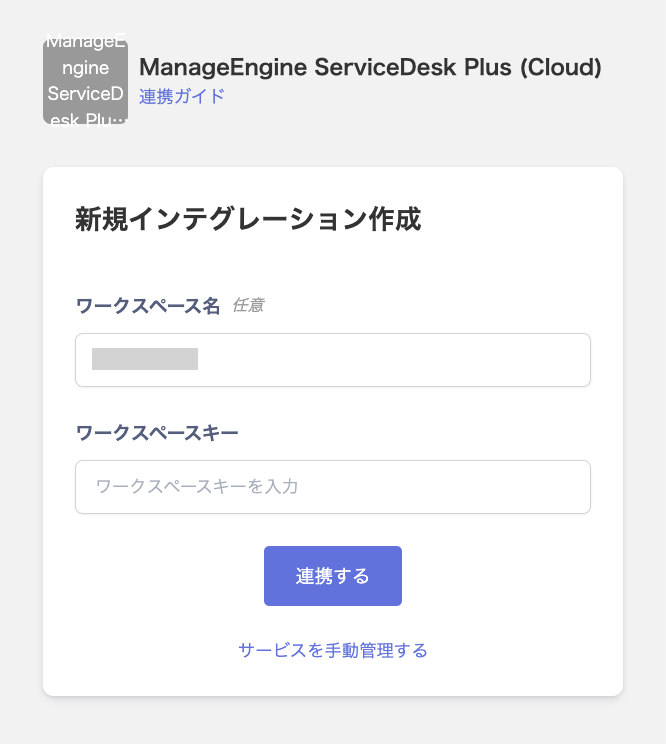The image size is (666, 744).
Task: Open the 連携ガイド link
Action: [x=182, y=96]
